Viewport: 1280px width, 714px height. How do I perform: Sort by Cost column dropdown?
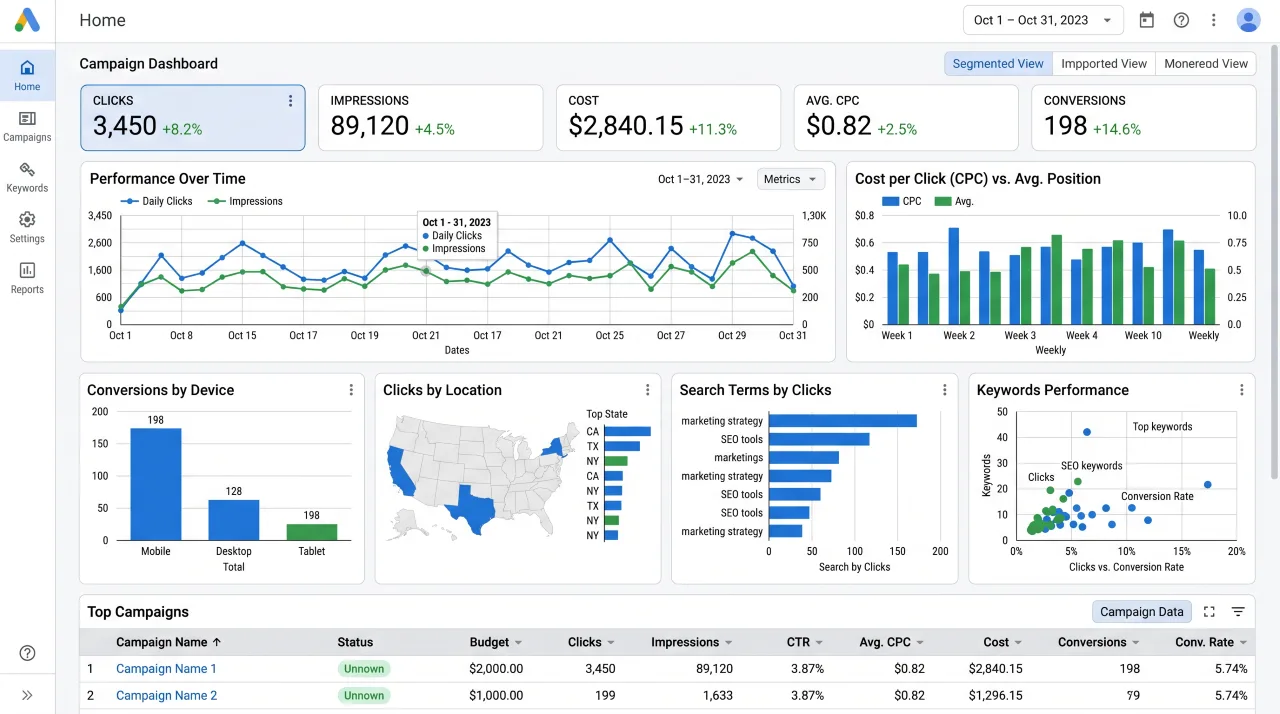[x=1018, y=643]
